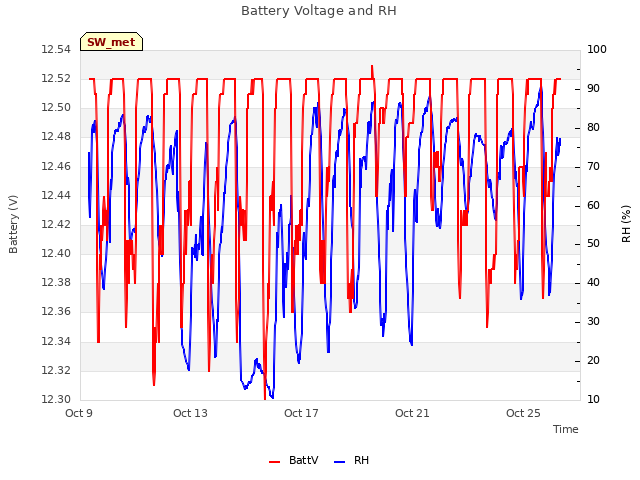Click the 12.46 battery axis value

point(56,166)
